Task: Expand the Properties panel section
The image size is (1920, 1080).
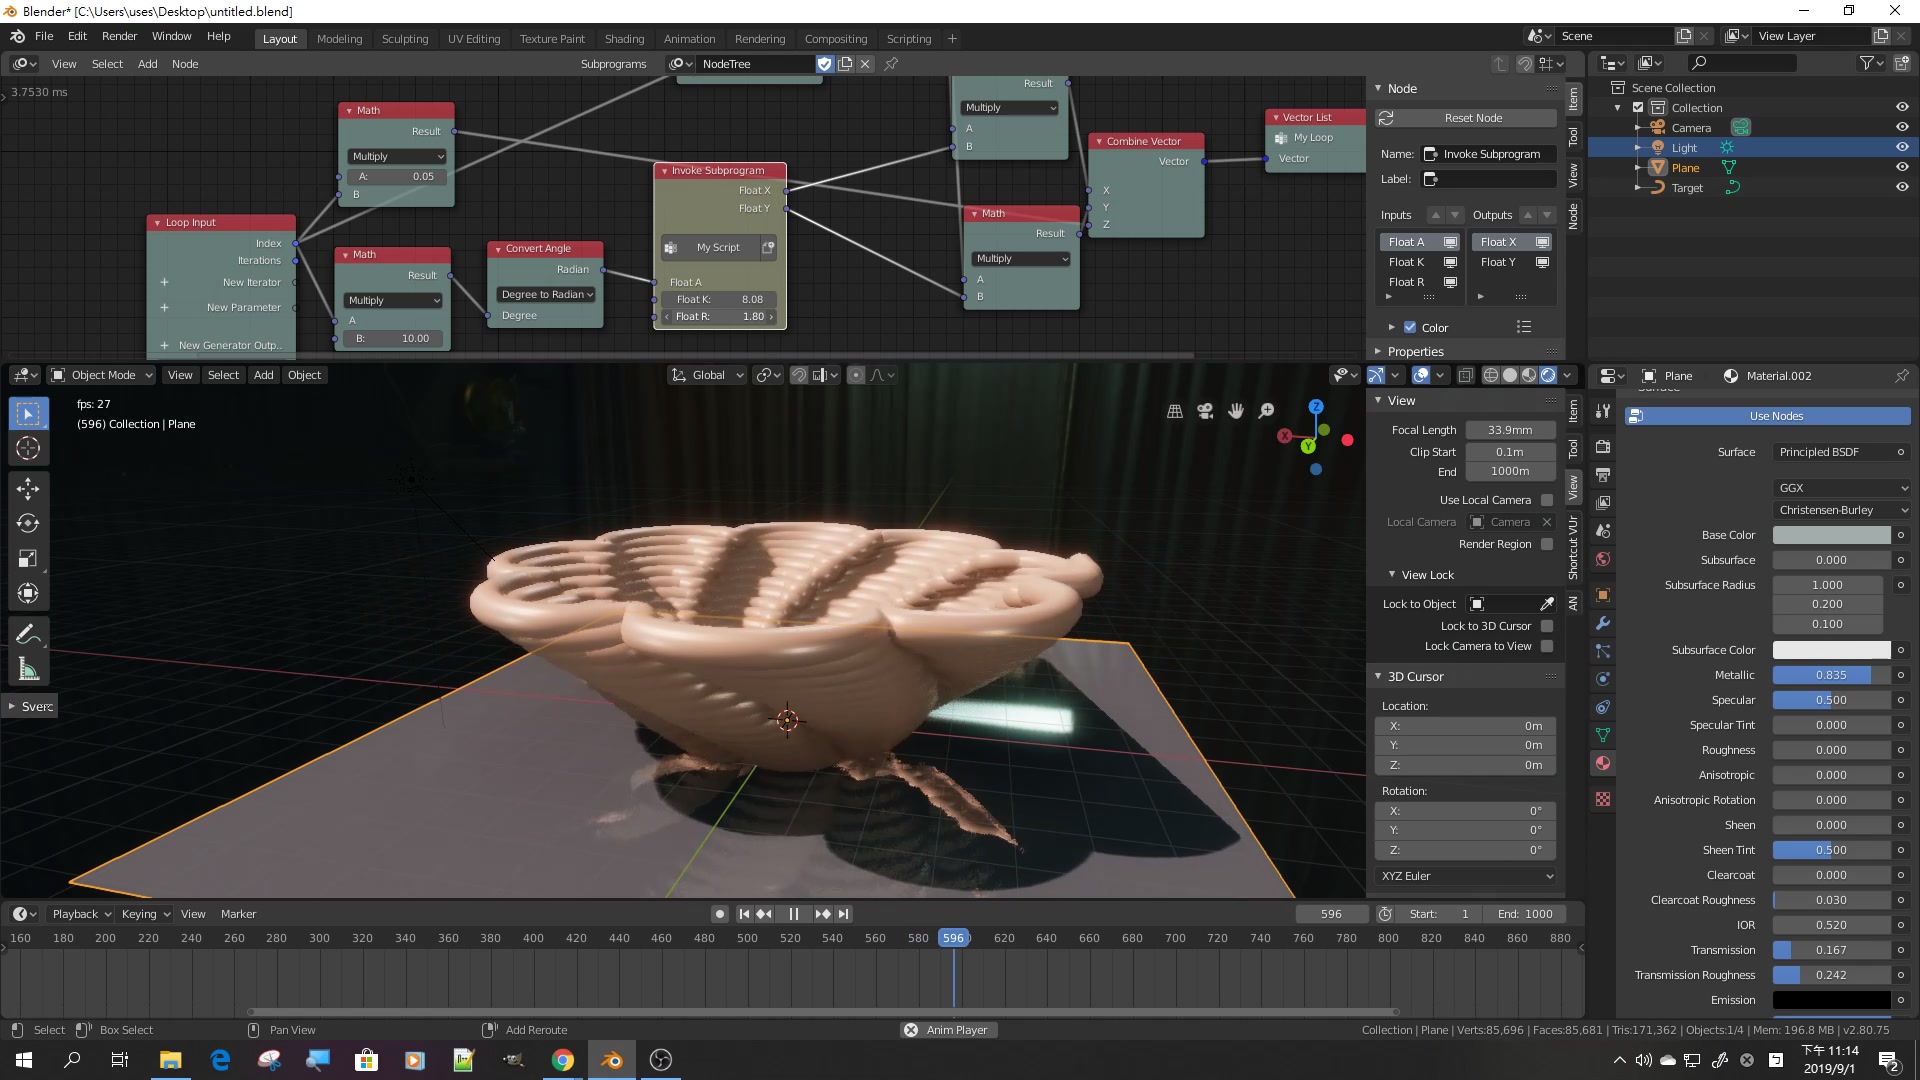Action: pyautogui.click(x=1381, y=351)
